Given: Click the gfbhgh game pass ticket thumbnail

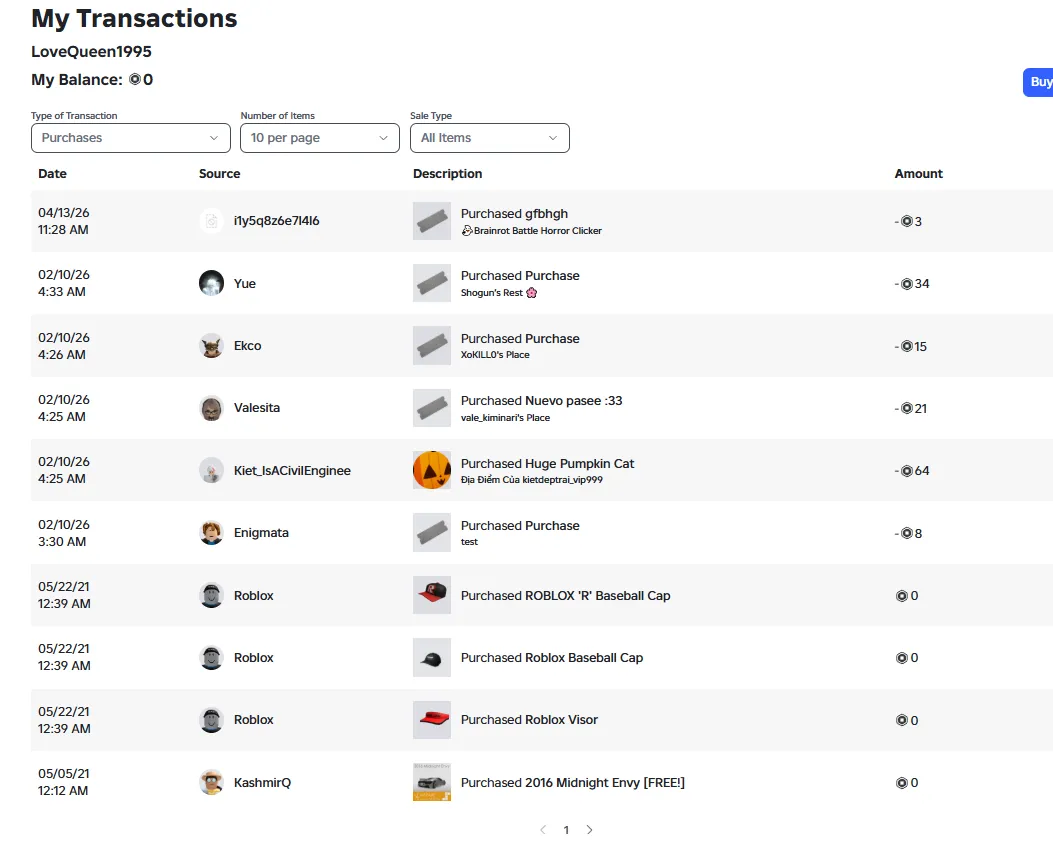Looking at the screenshot, I should point(432,221).
